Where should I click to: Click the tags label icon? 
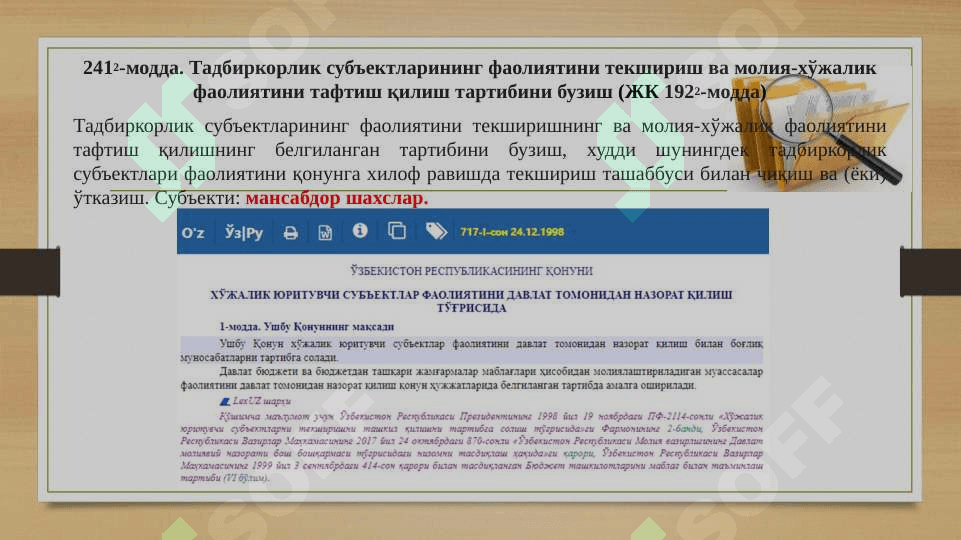(x=436, y=231)
